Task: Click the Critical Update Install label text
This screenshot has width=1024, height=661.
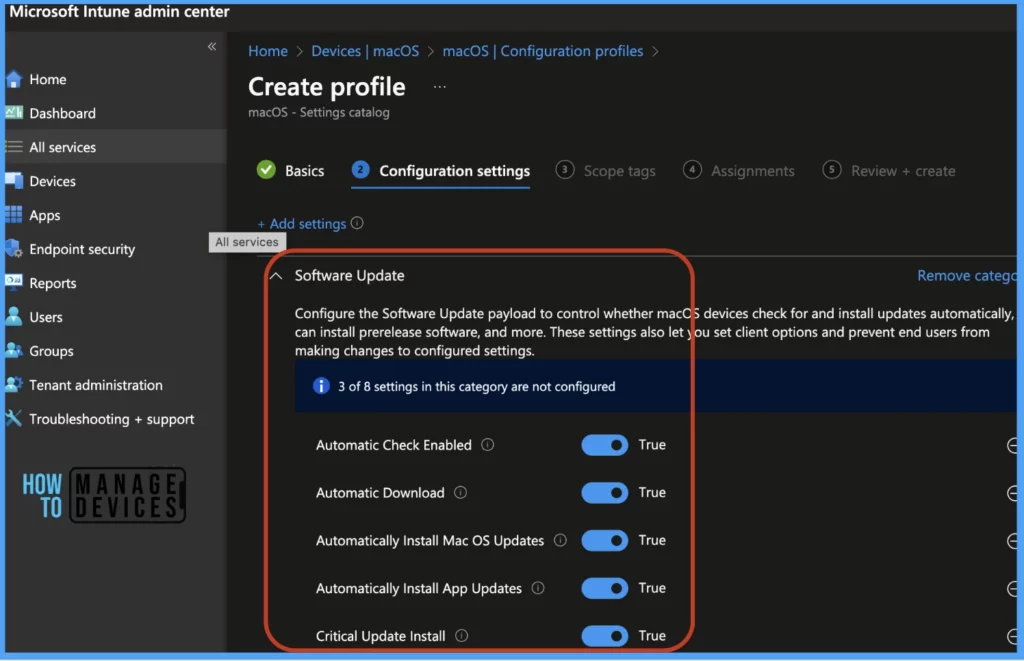Action: [x=381, y=636]
